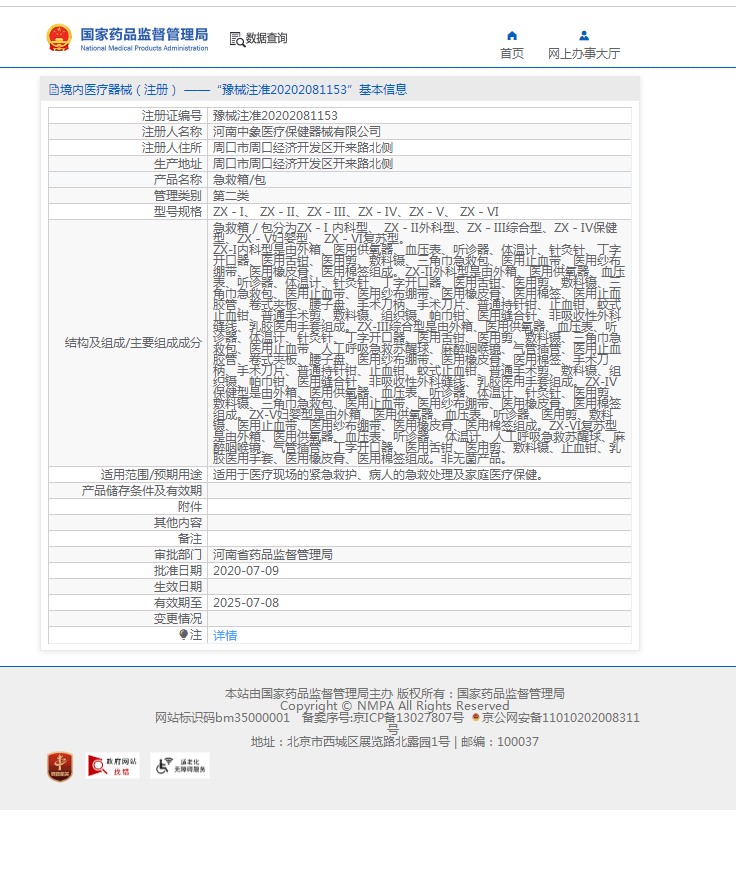This screenshot has height=870, width=736.
Task: Click 第二类 management category value
Action: pos(231,196)
